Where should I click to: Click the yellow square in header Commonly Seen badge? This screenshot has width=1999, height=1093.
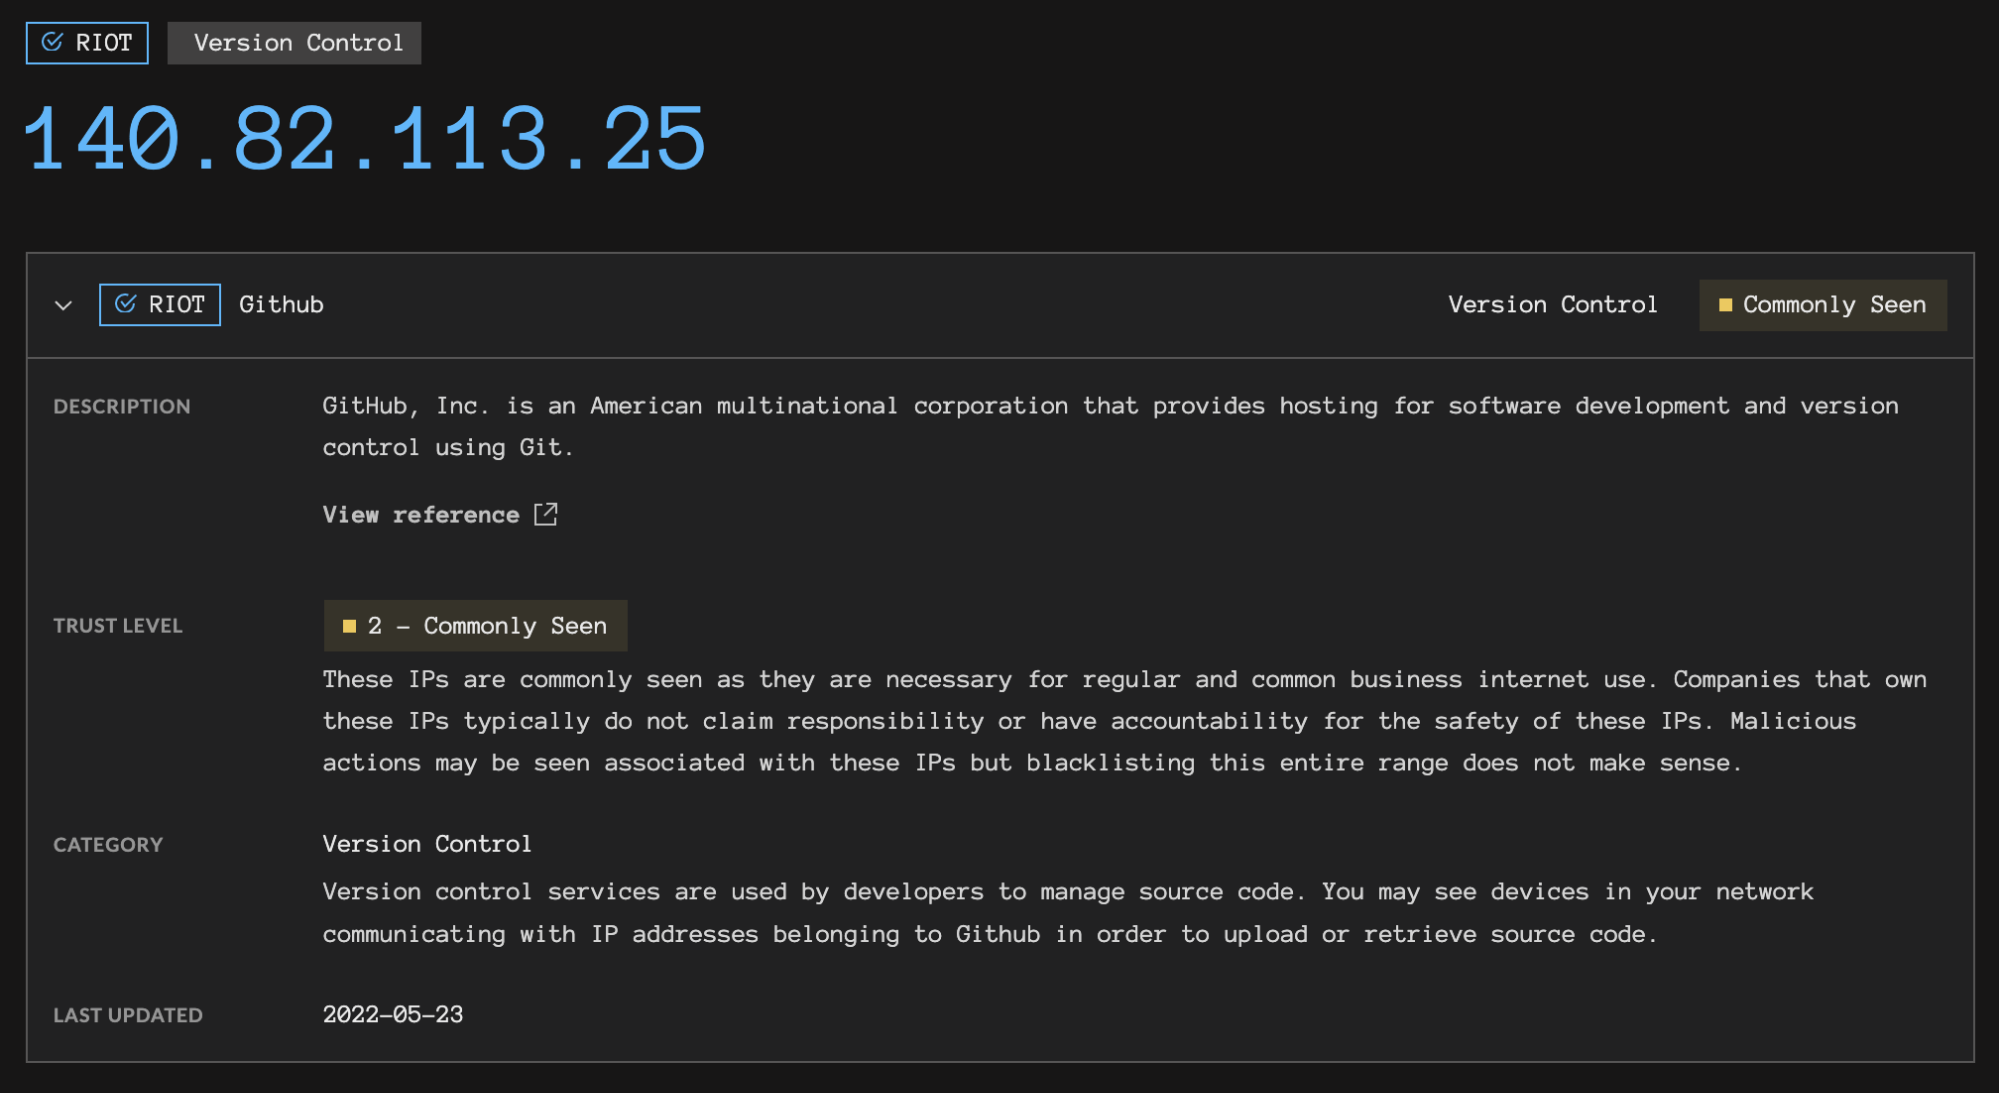tap(1725, 305)
